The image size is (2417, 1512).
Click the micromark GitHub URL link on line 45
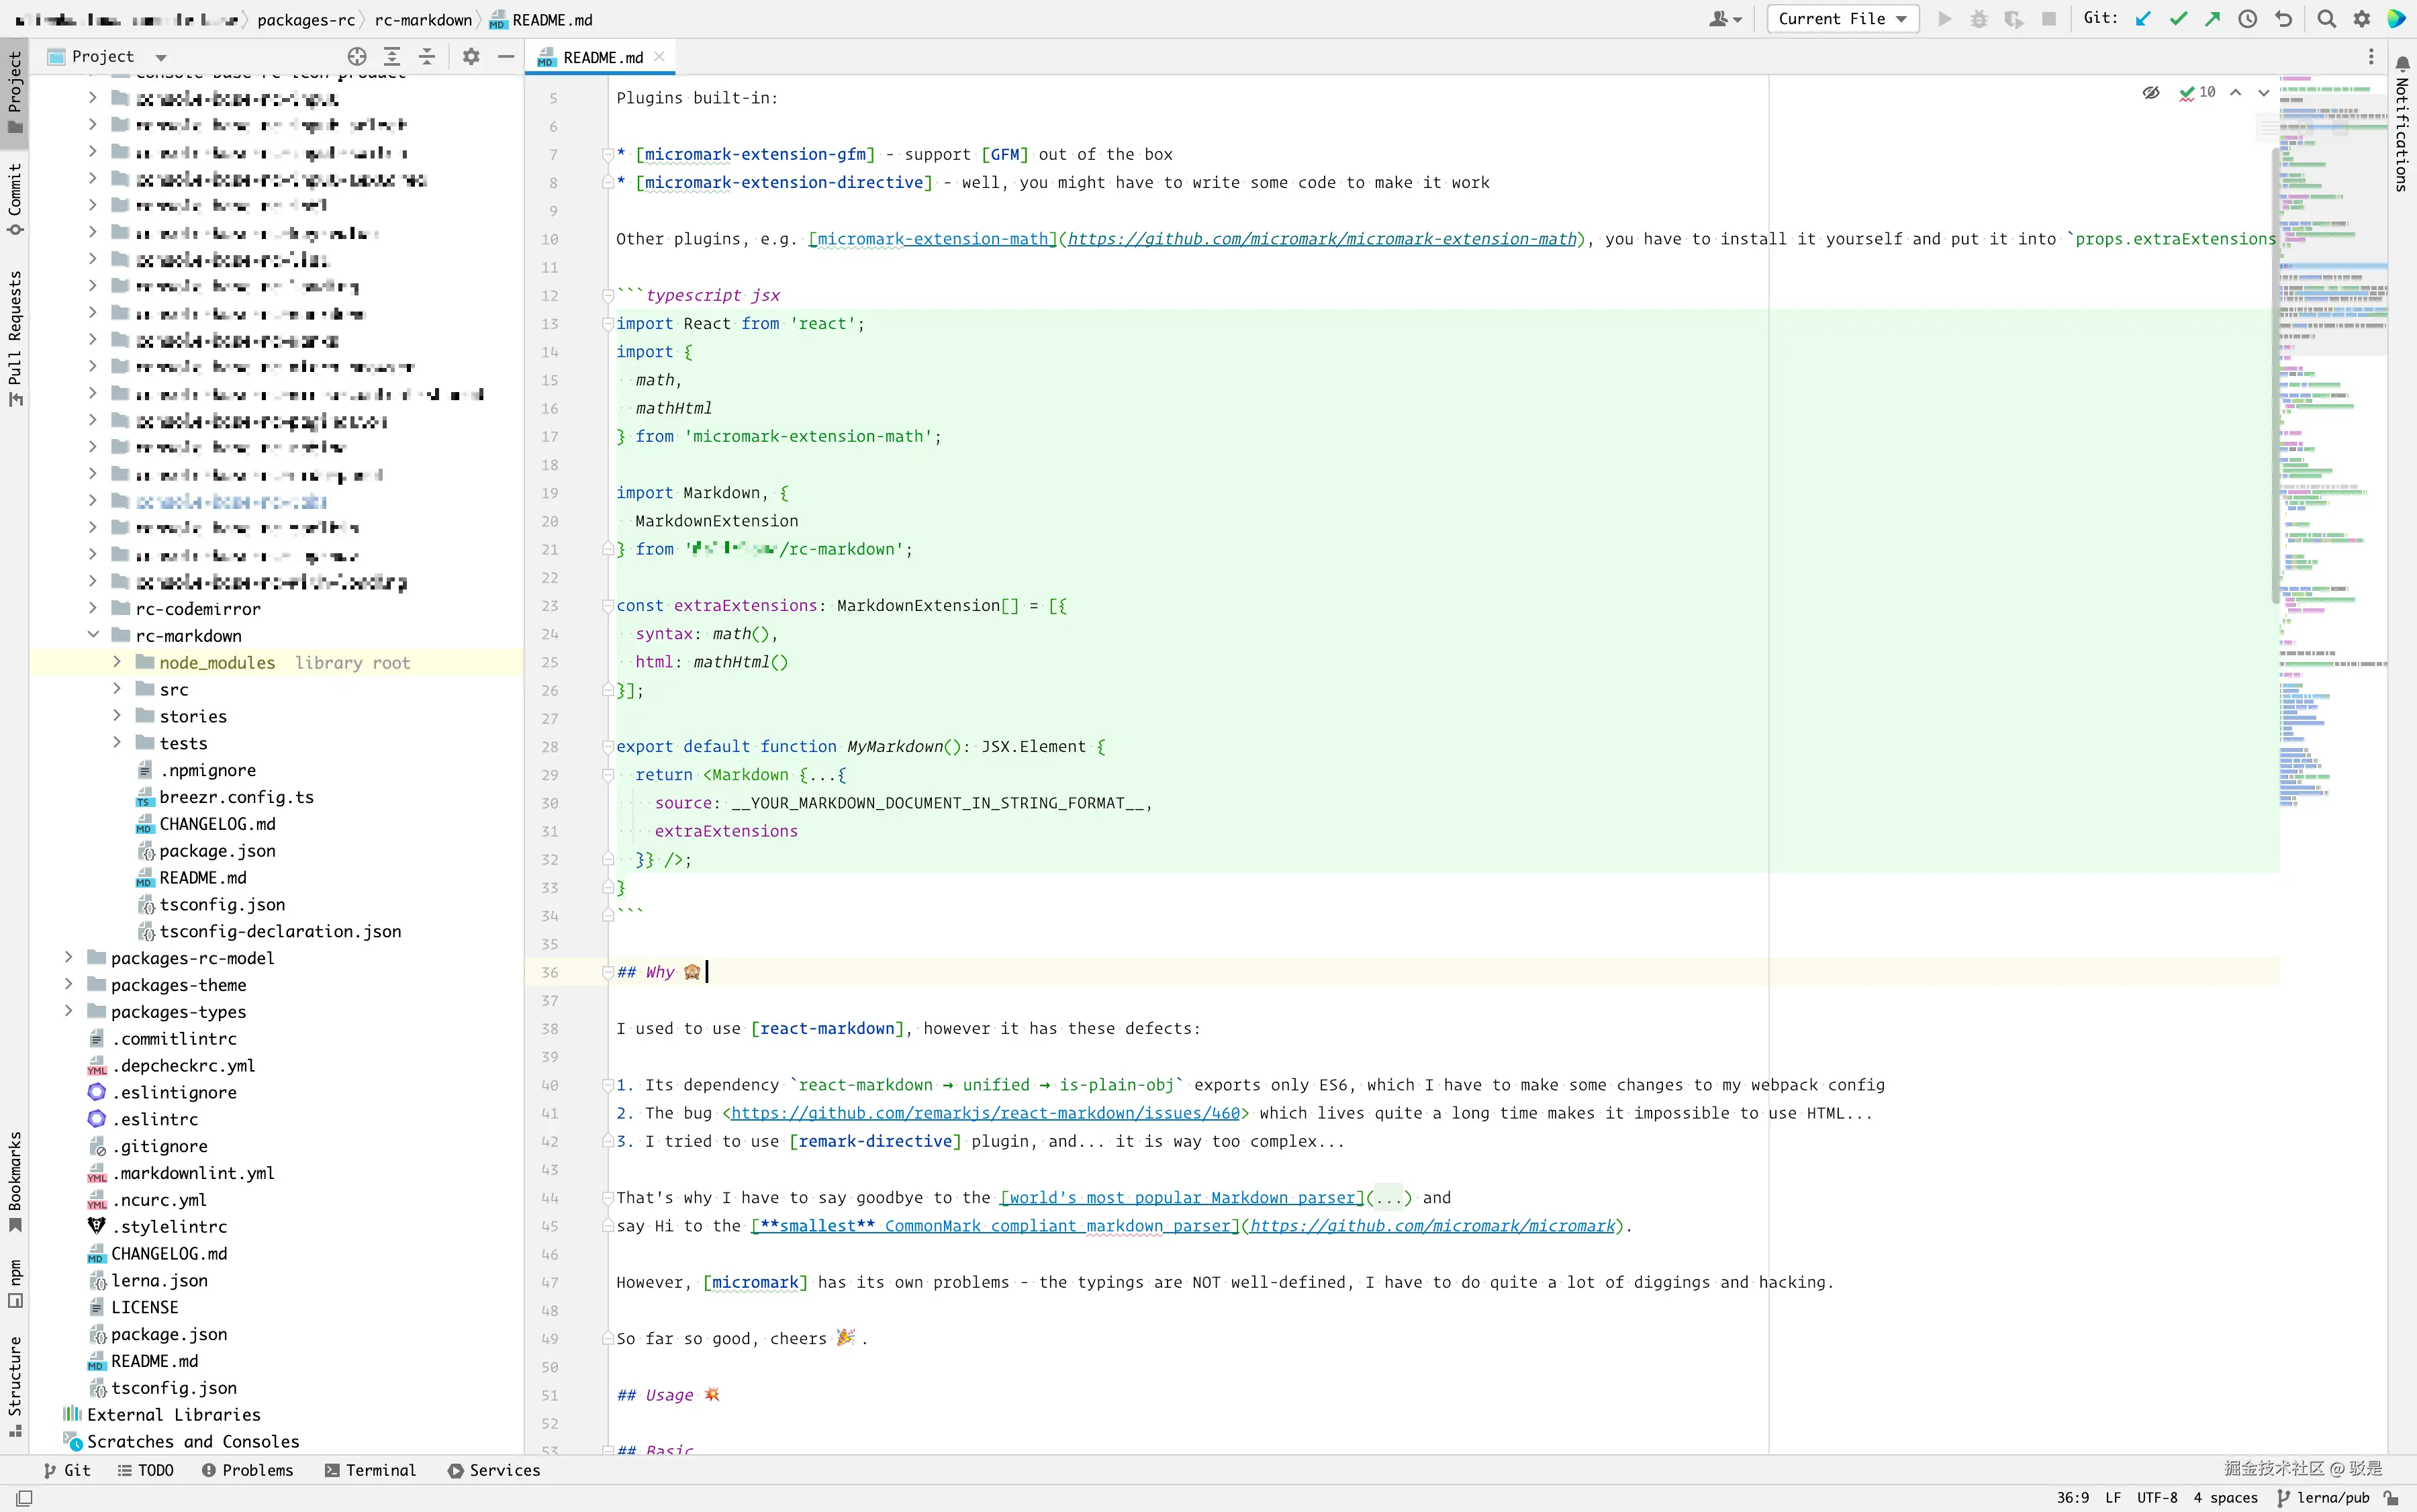point(1432,1226)
